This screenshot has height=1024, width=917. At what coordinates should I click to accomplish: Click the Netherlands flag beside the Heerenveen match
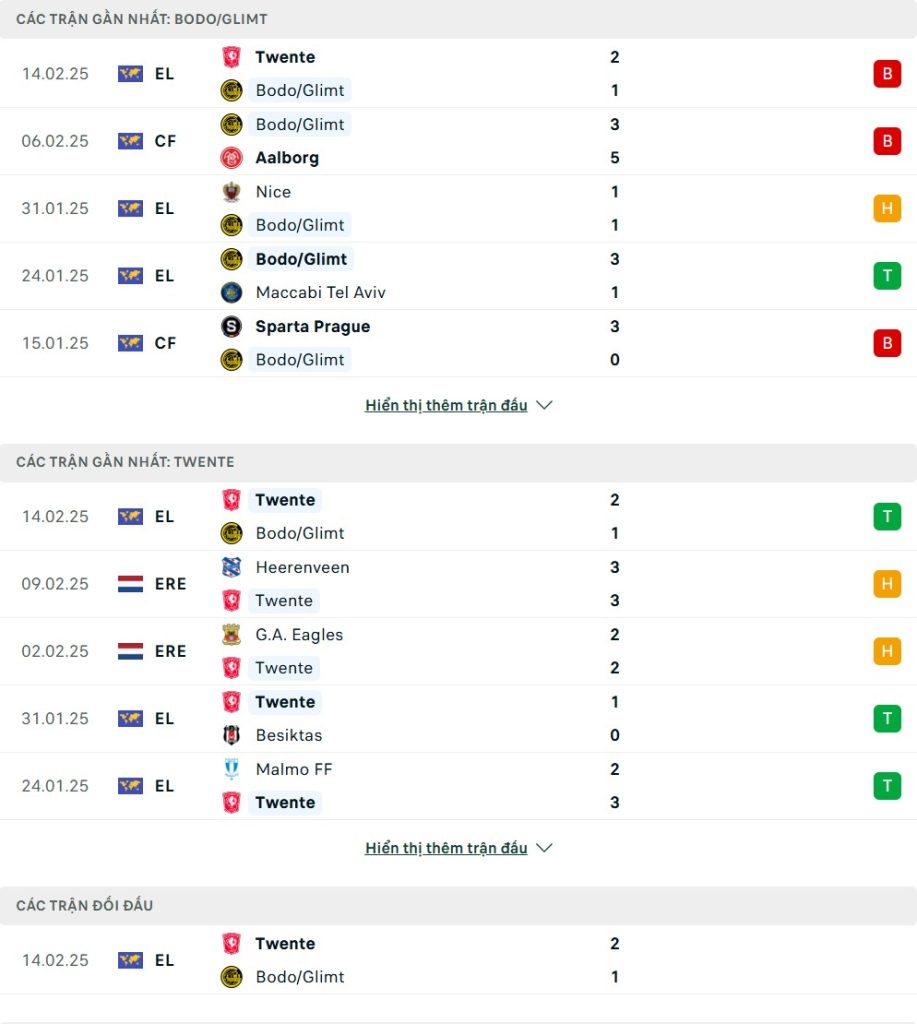pyautogui.click(x=130, y=584)
